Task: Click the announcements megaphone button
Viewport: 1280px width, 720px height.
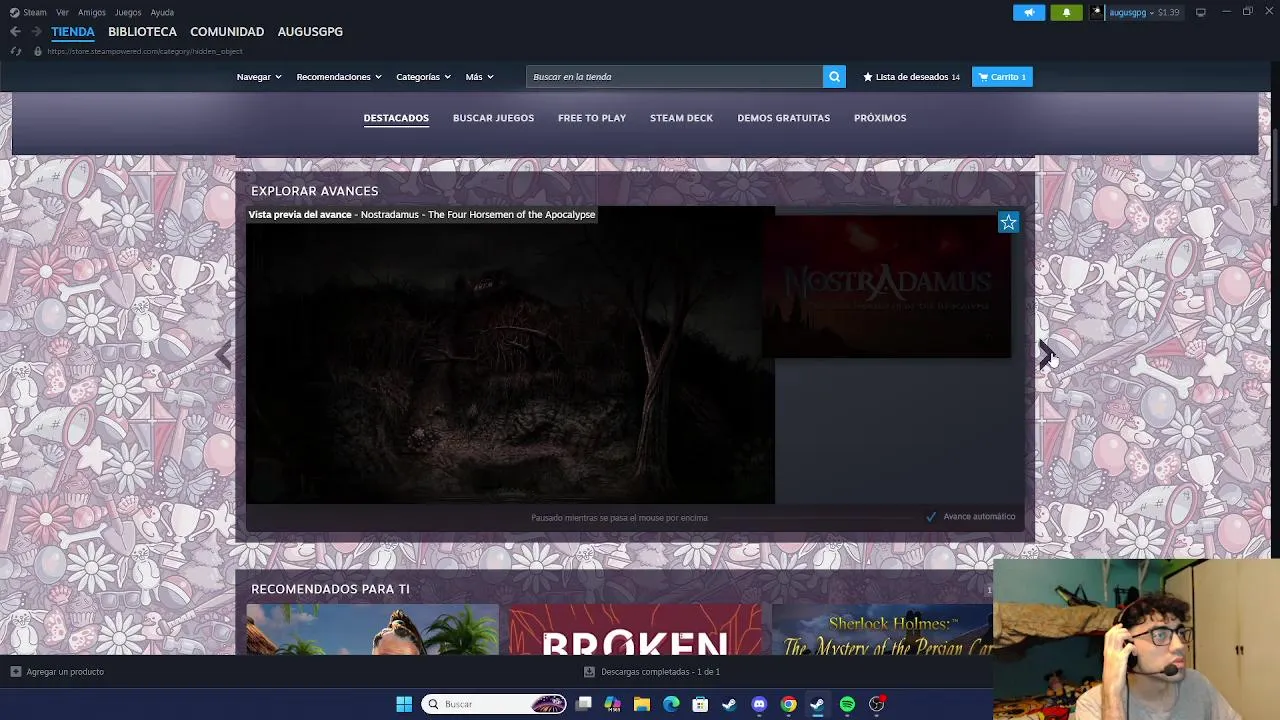Action: click(x=1029, y=12)
